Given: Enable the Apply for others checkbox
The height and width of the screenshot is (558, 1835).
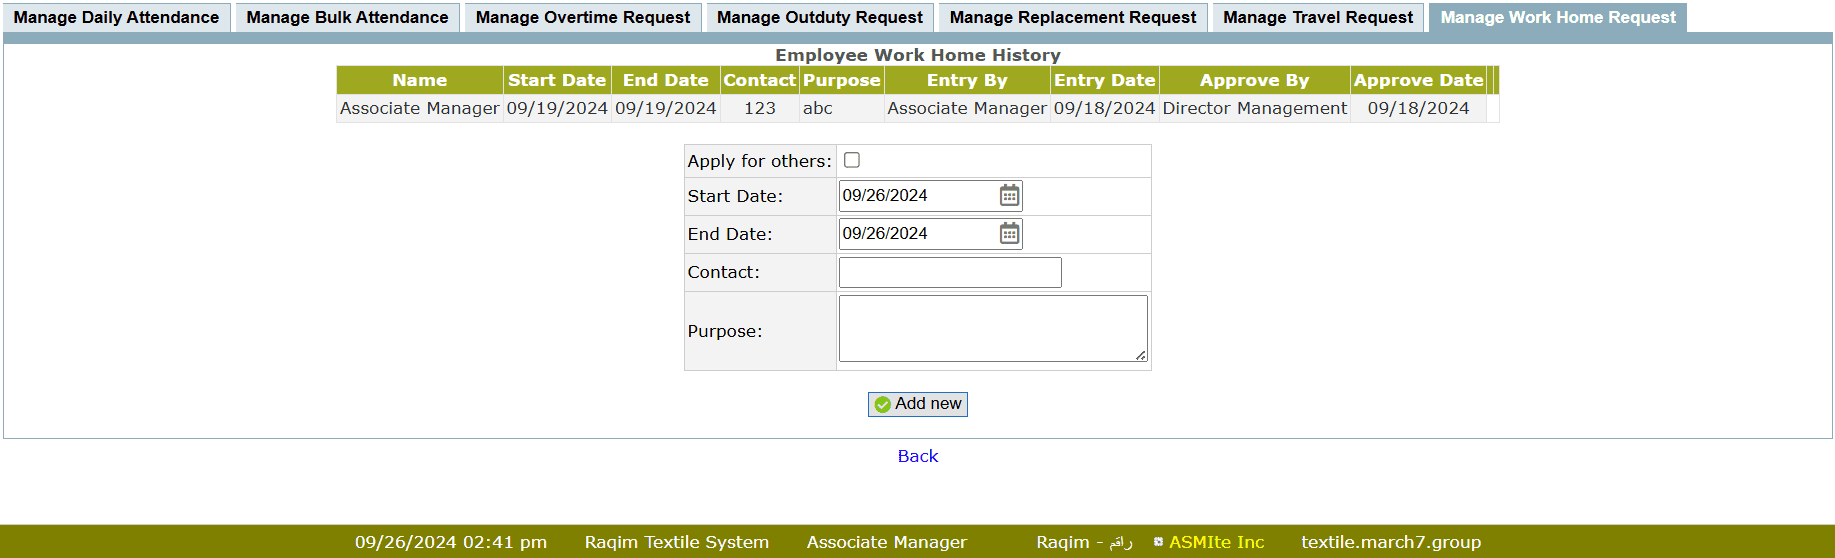Looking at the screenshot, I should pyautogui.click(x=852, y=160).
